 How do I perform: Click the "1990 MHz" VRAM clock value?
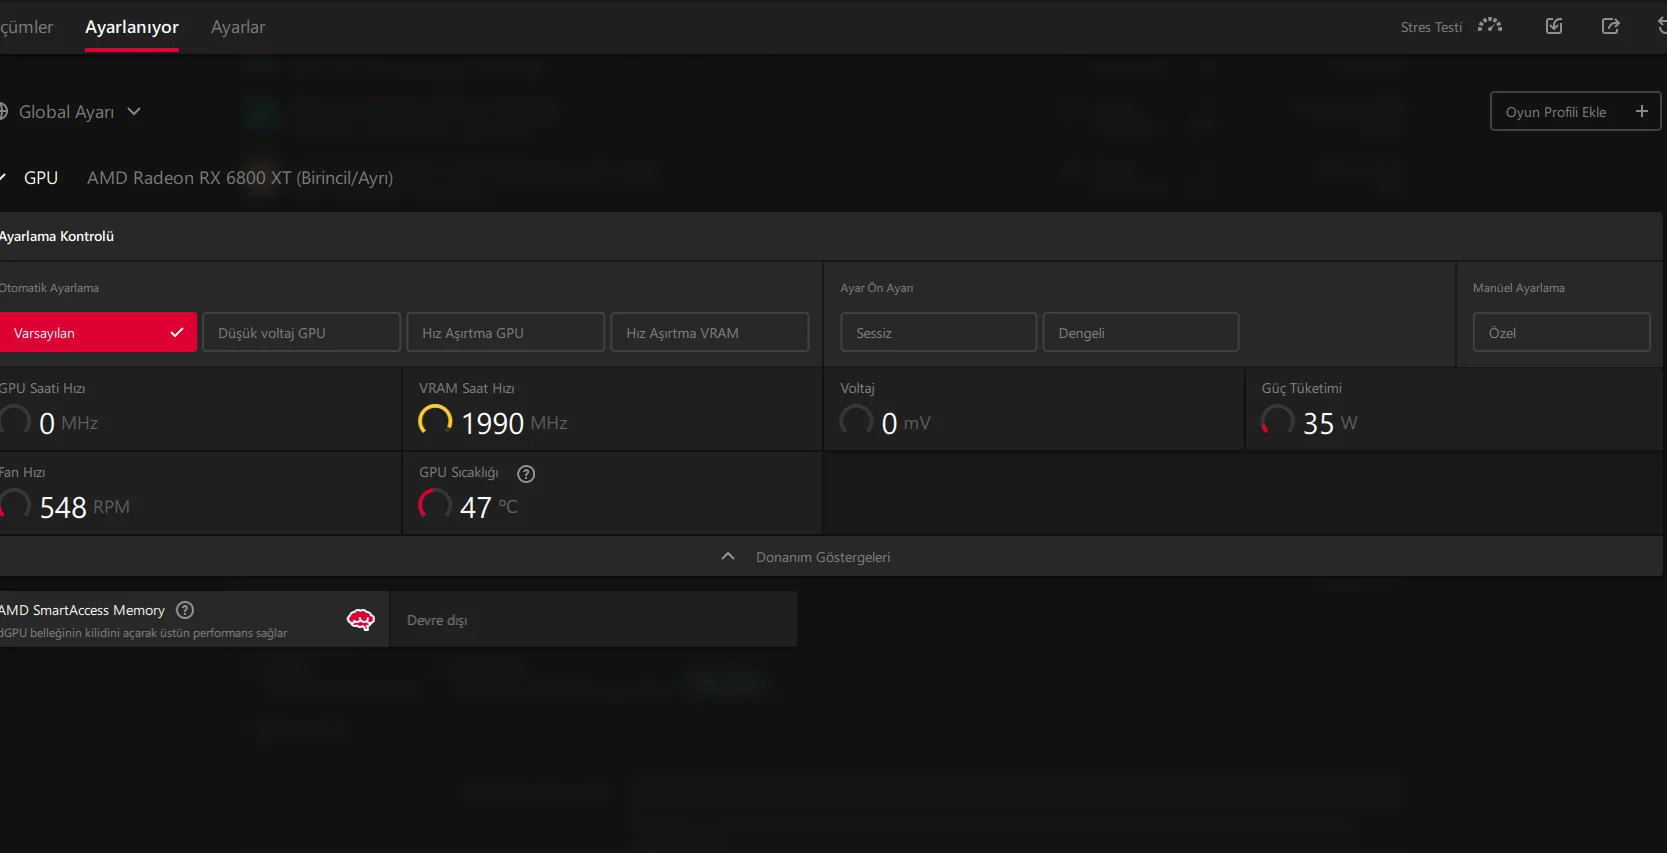[x=514, y=424]
